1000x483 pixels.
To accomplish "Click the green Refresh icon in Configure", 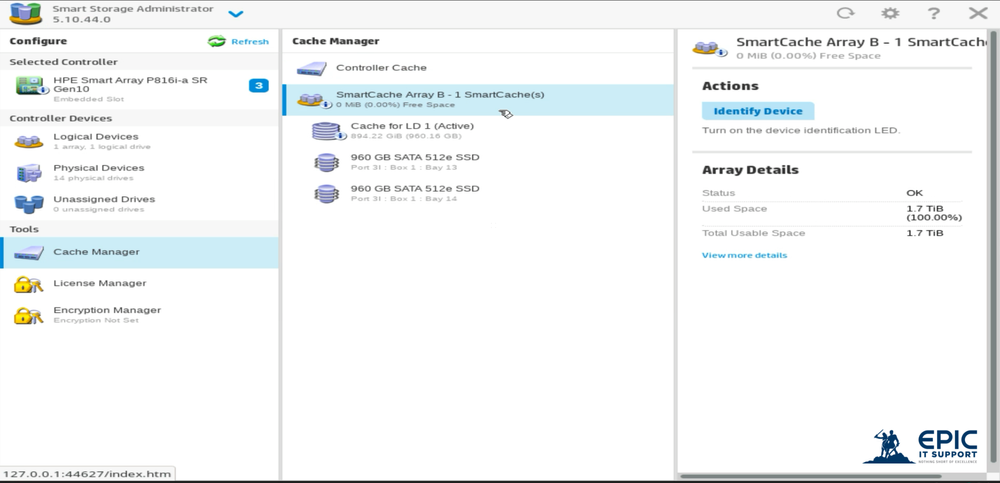I will tap(216, 41).
